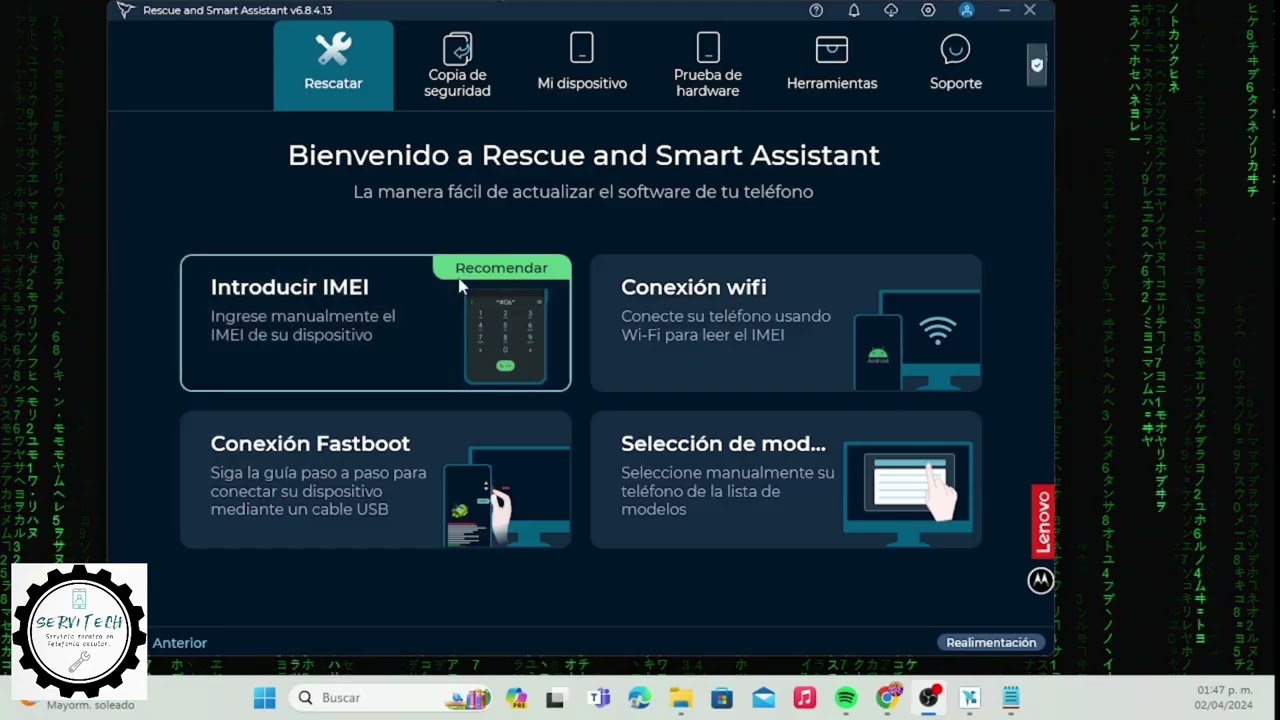
Task: Switch to OBS Studio on taskbar
Action: [x=930, y=697]
